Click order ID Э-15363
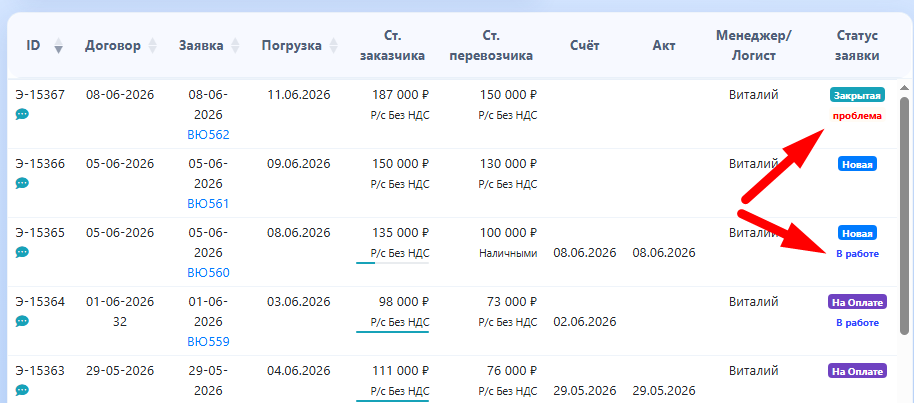914x403 pixels. coord(40,370)
